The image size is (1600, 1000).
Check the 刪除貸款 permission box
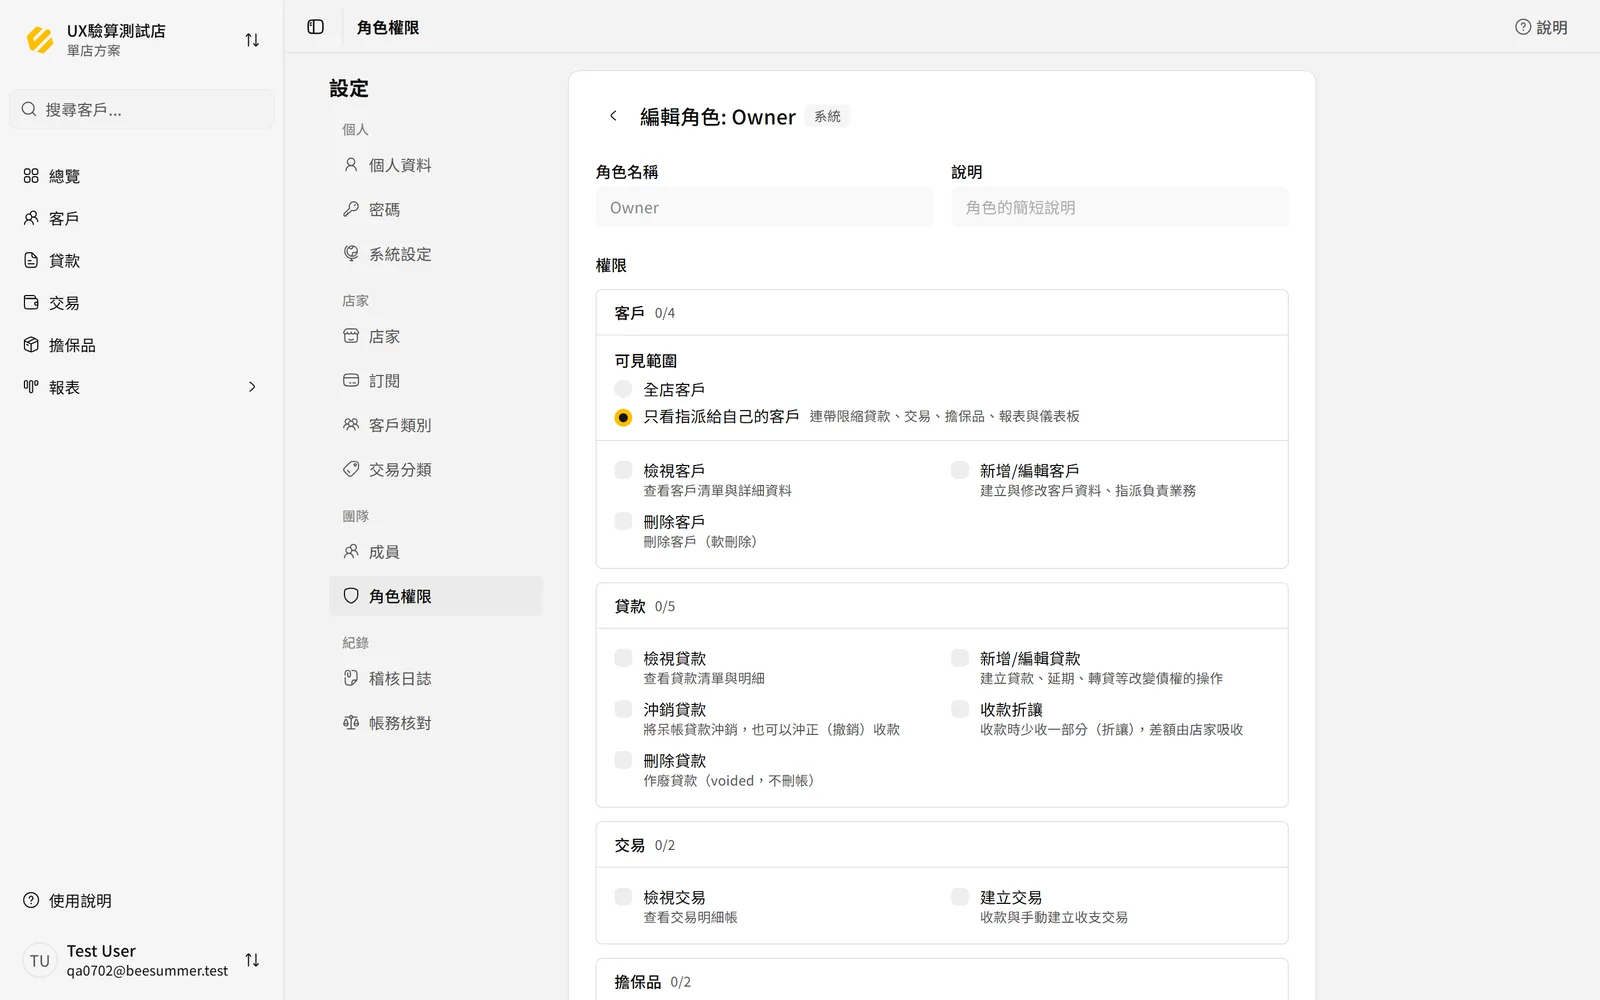click(623, 760)
